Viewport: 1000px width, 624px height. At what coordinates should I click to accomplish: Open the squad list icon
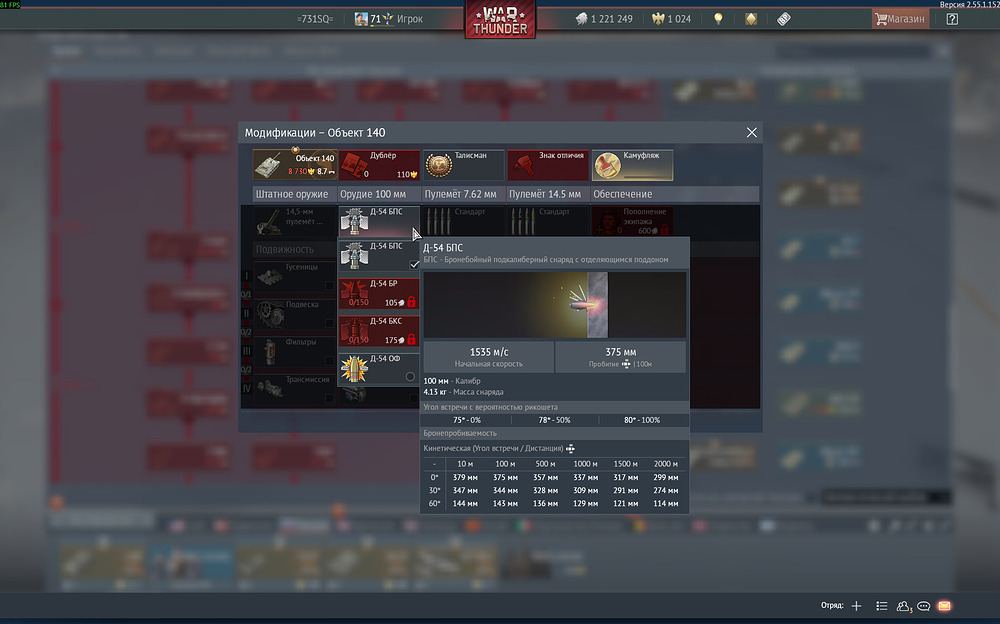881,606
